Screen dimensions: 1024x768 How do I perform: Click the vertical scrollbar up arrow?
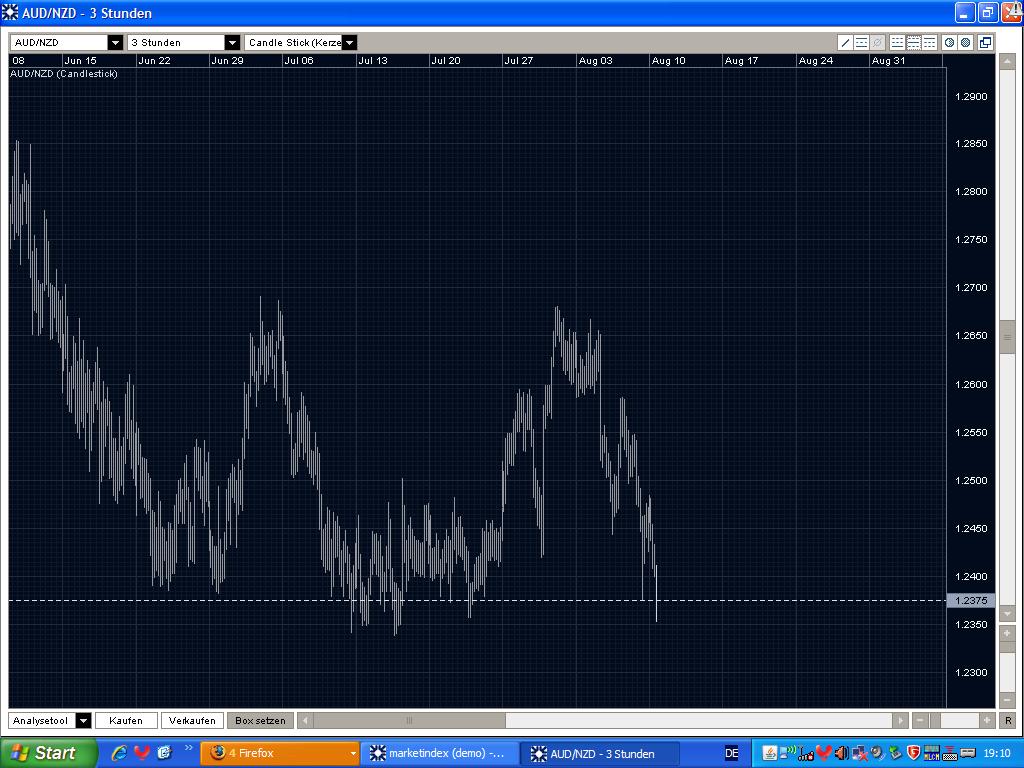(1008, 61)
